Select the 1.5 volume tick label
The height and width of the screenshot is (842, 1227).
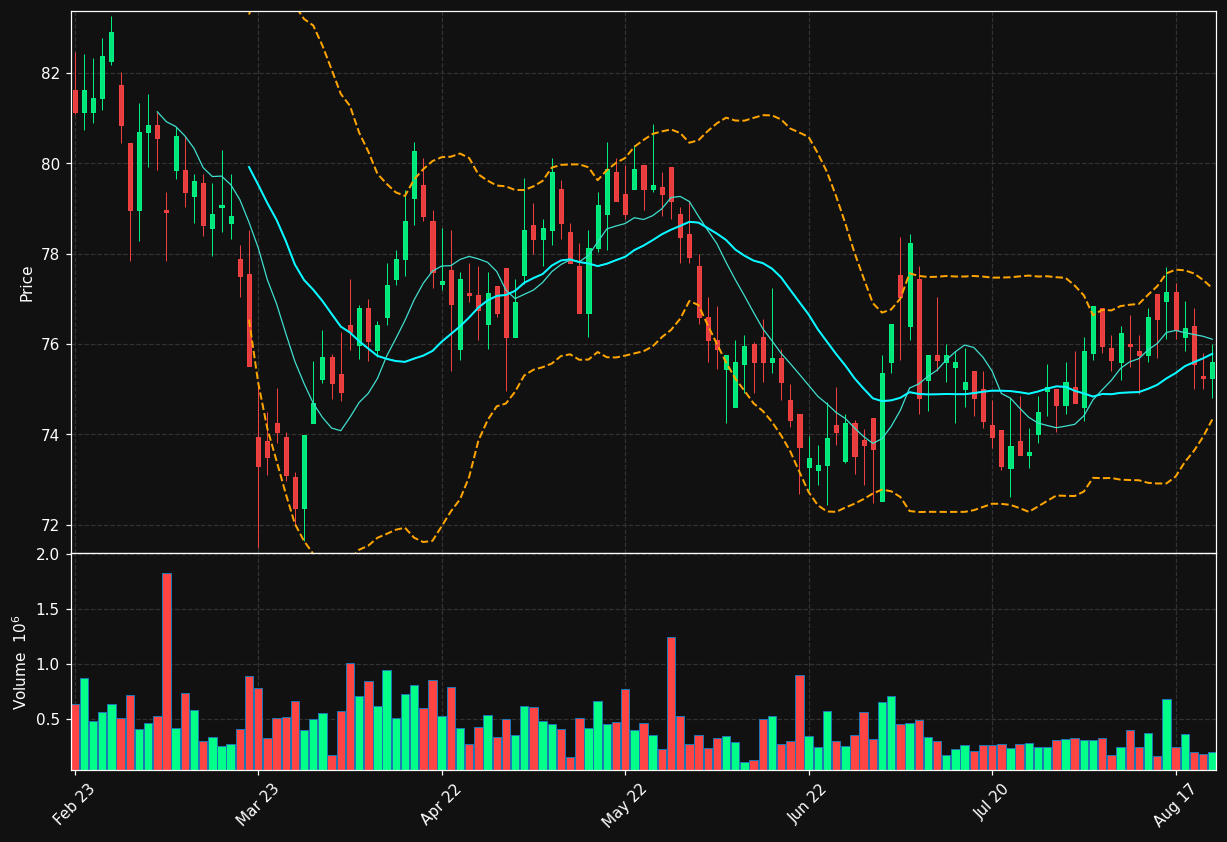tap(50, 609)
